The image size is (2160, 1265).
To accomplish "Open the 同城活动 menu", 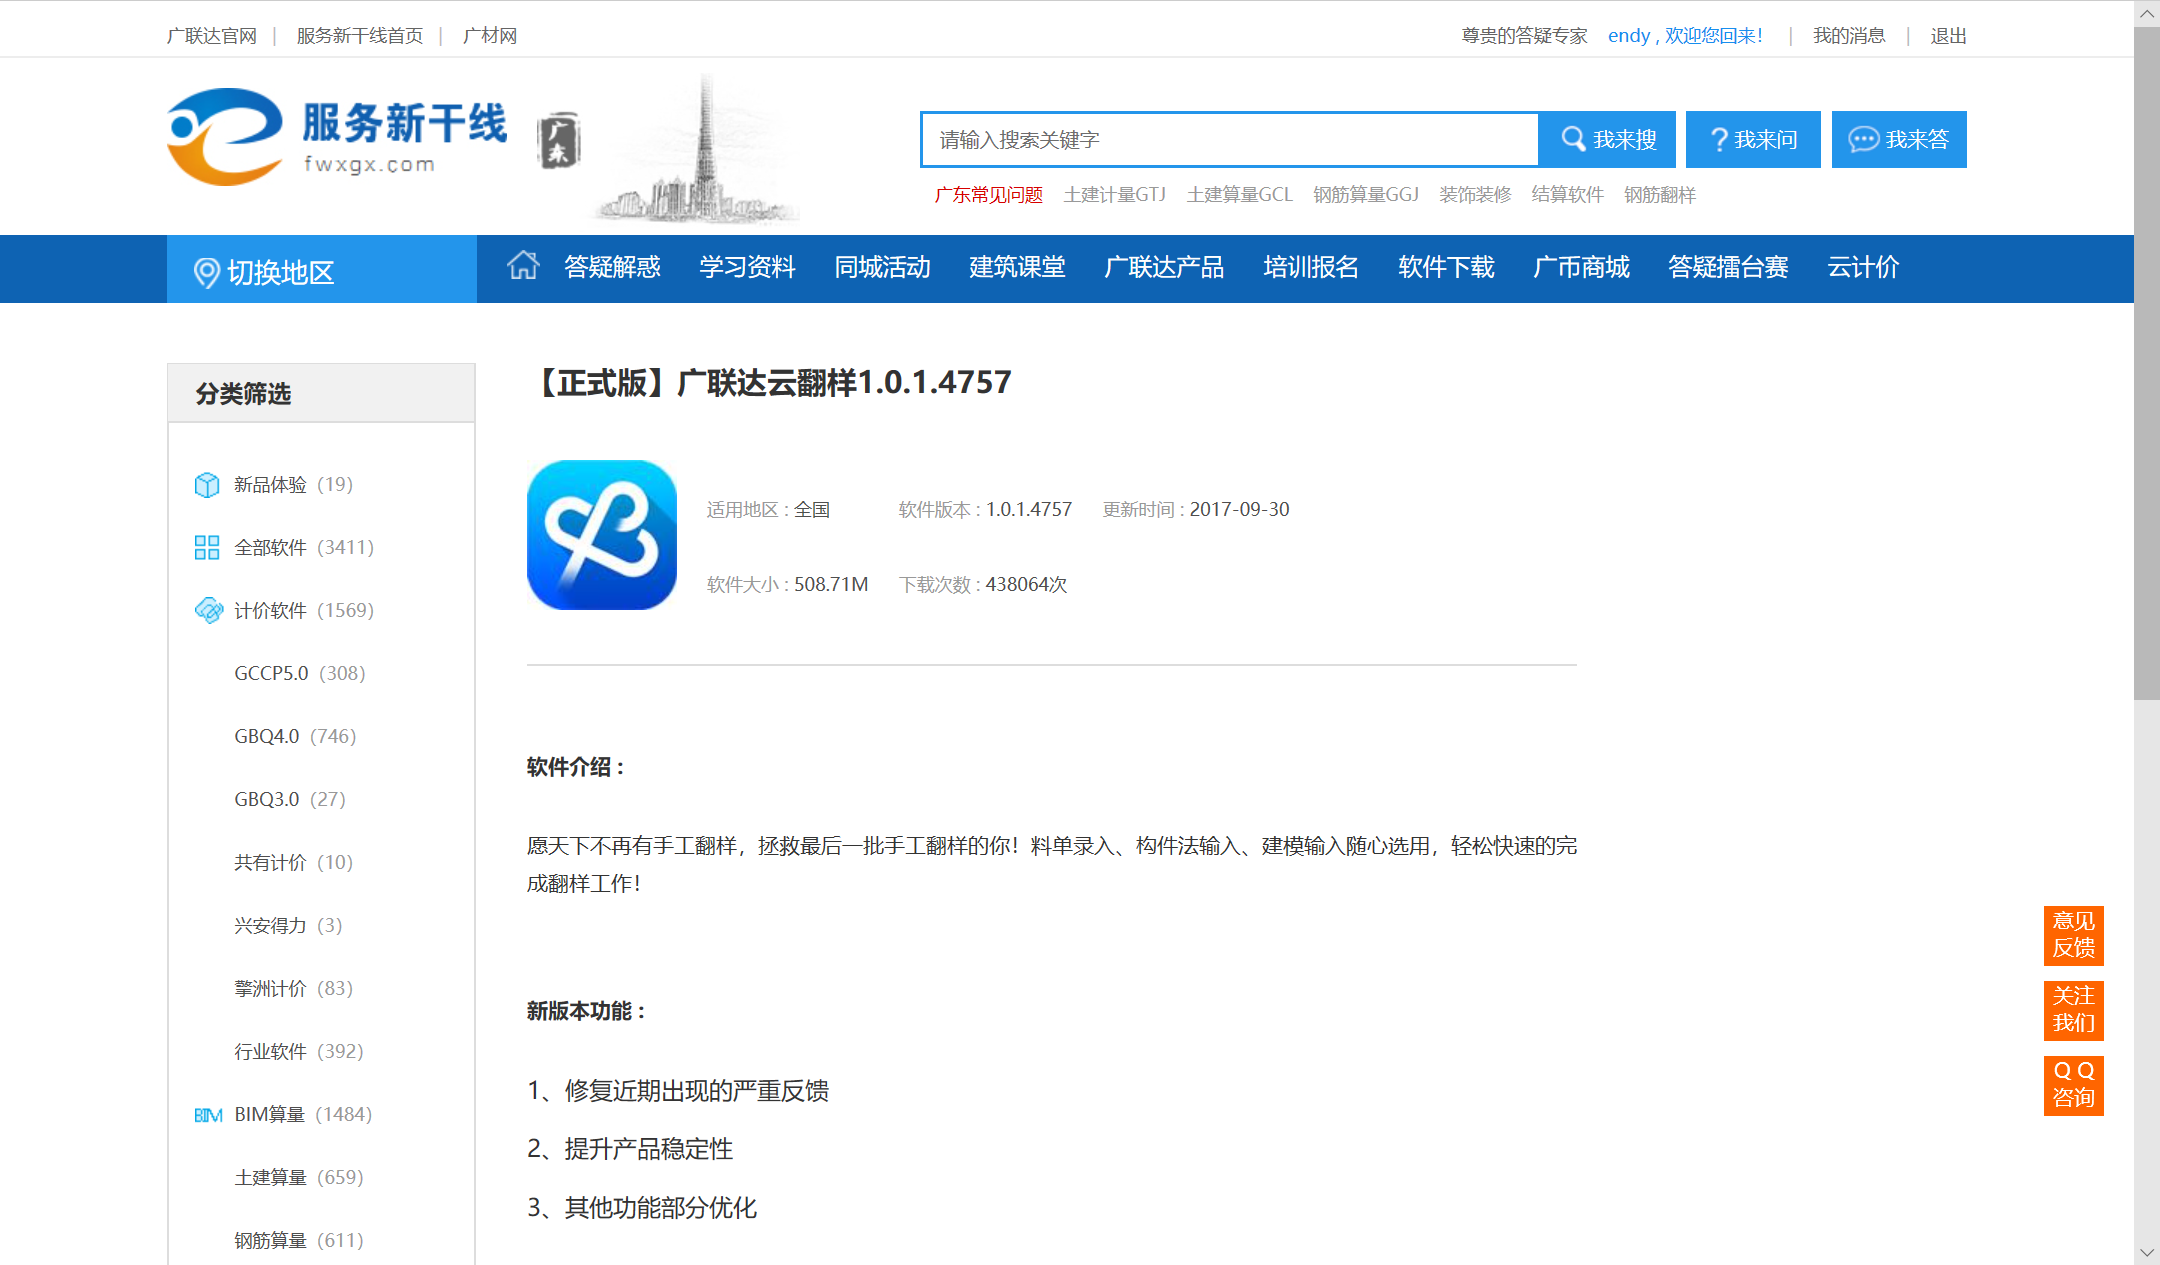I will [882, 267].
